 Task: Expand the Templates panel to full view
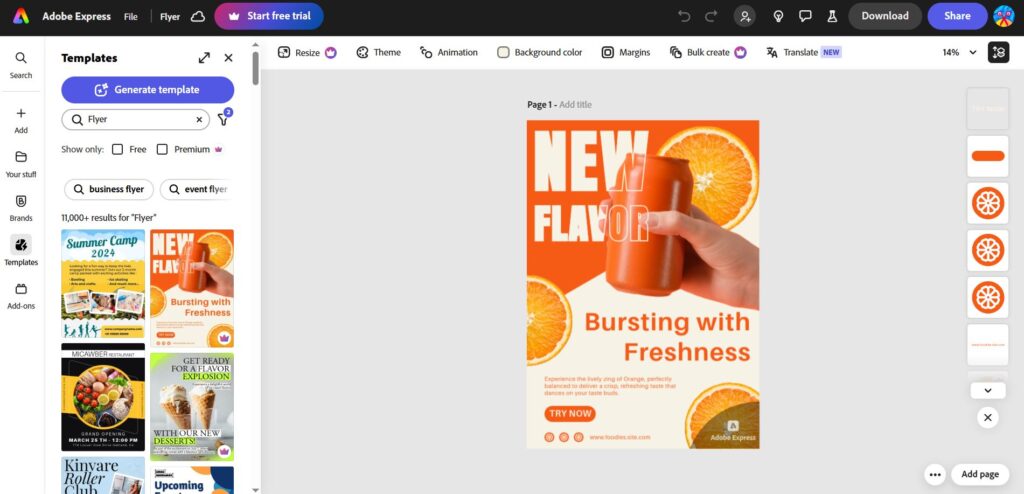(204, 58)
